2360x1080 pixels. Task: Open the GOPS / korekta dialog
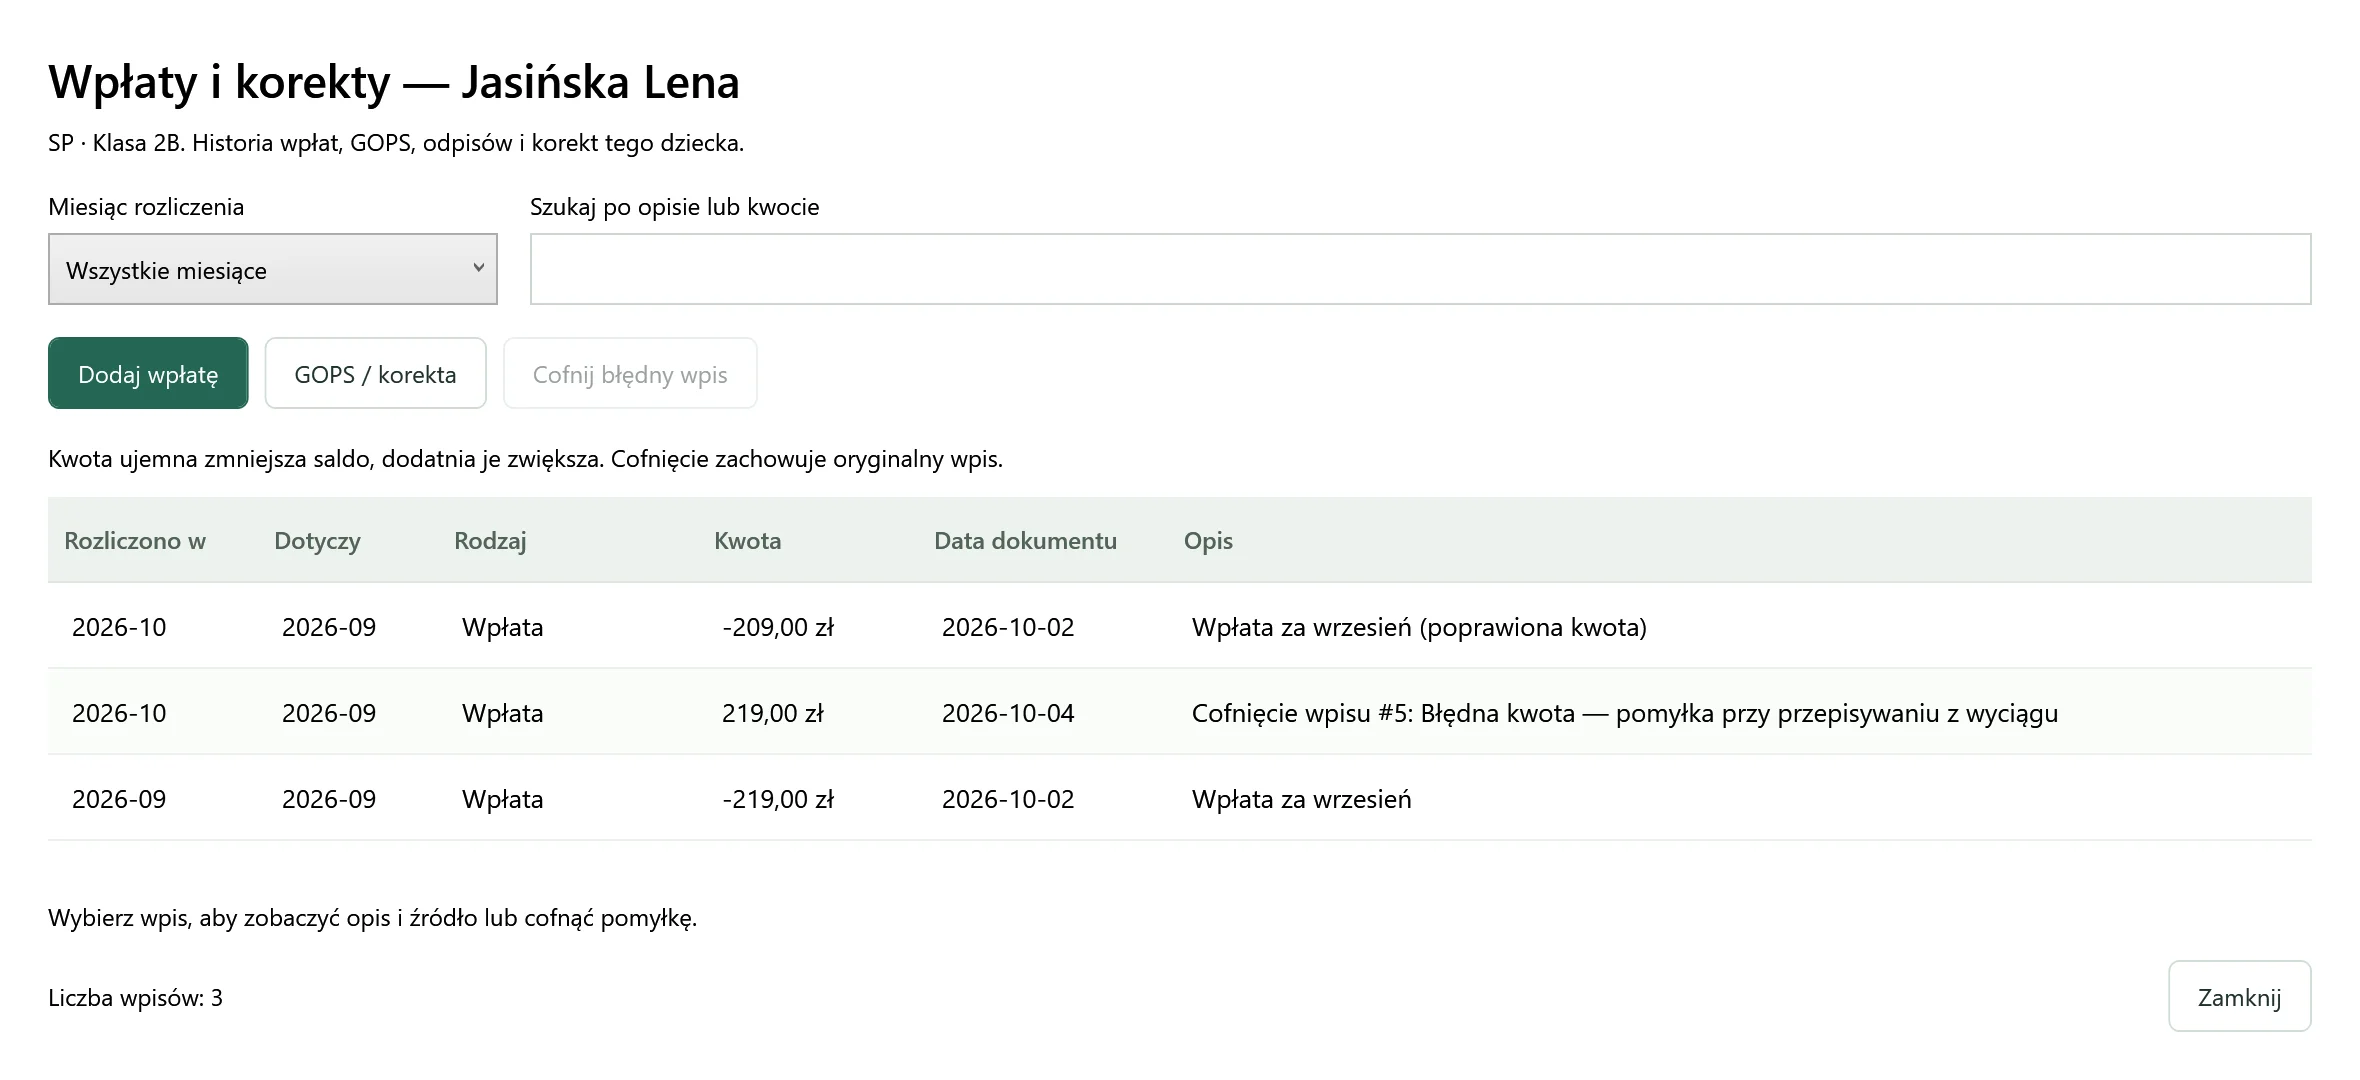375,373
